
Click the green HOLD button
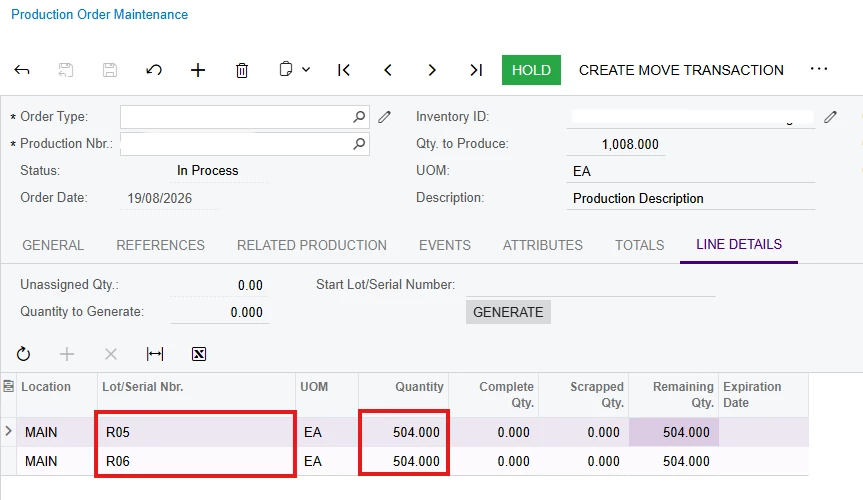(x=531, y=70)
